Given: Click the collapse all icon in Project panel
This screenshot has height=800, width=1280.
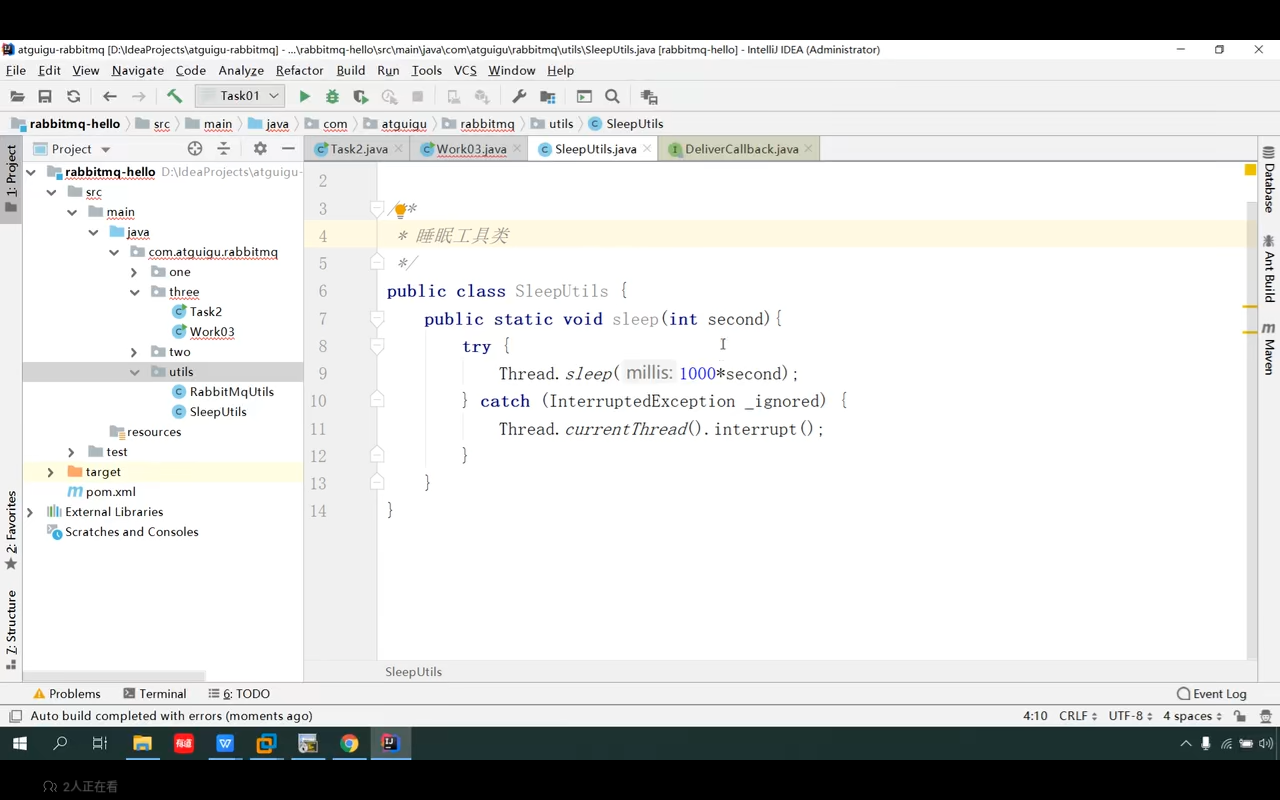Looking at the screenshot, I should (x=224, y=149).
